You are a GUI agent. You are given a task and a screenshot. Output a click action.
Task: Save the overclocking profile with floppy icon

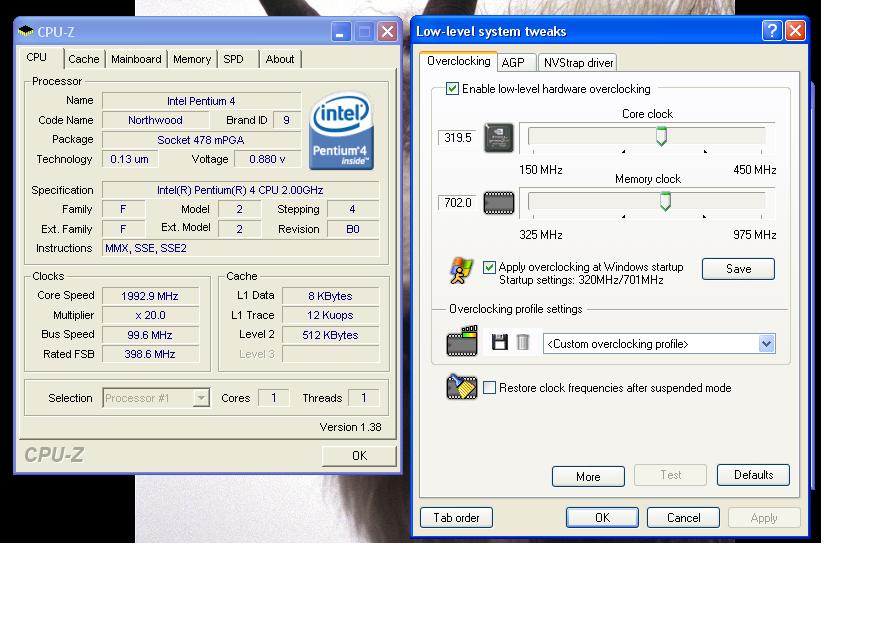tap(500, 342)
